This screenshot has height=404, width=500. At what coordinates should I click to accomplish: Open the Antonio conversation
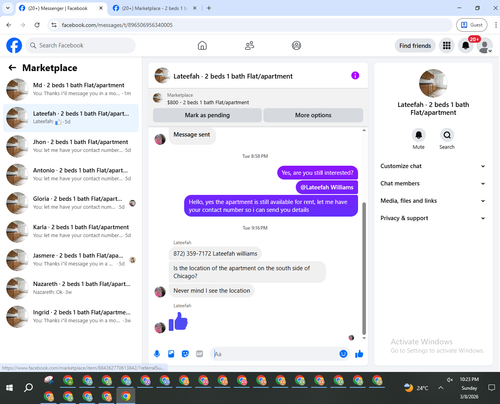71,174
